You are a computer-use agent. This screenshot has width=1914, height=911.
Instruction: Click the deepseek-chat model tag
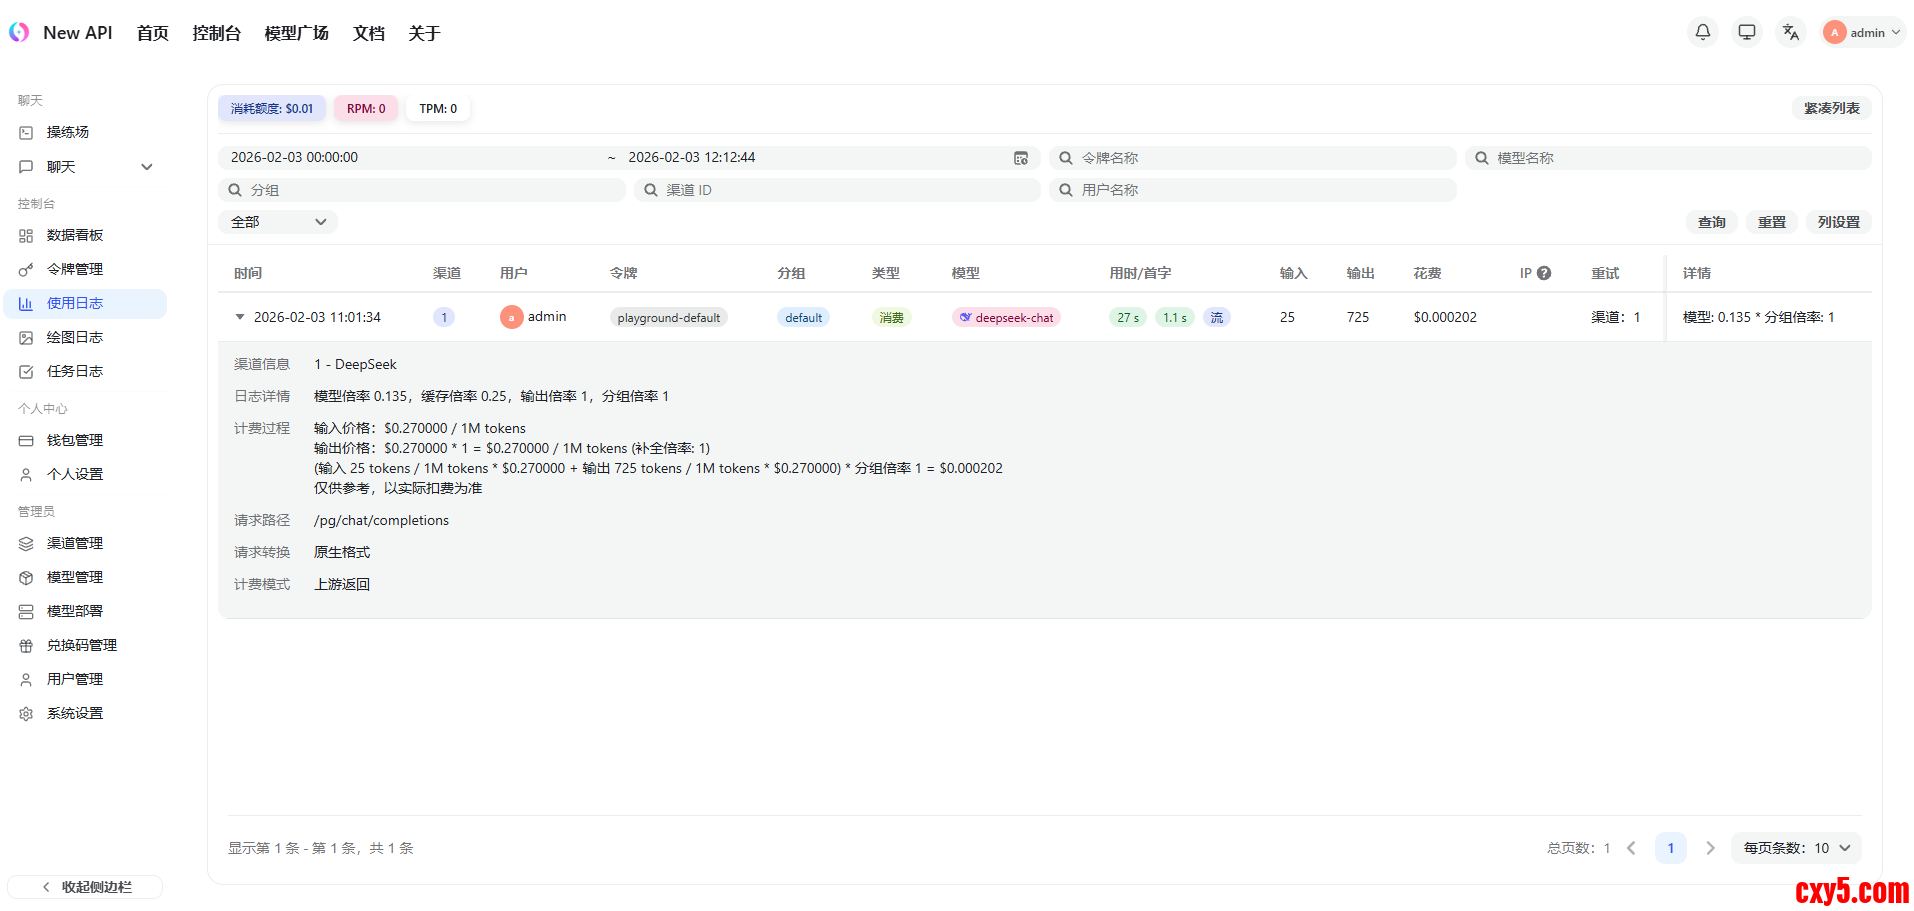(1006, 318)
